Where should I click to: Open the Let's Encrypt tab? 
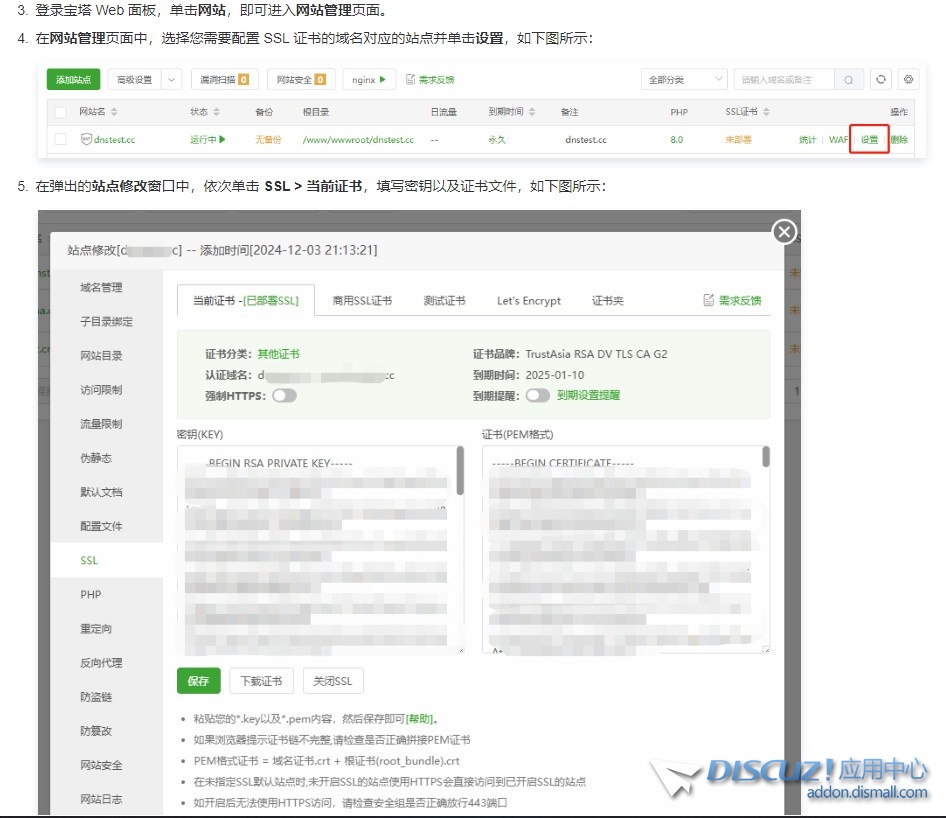point(529,300)
